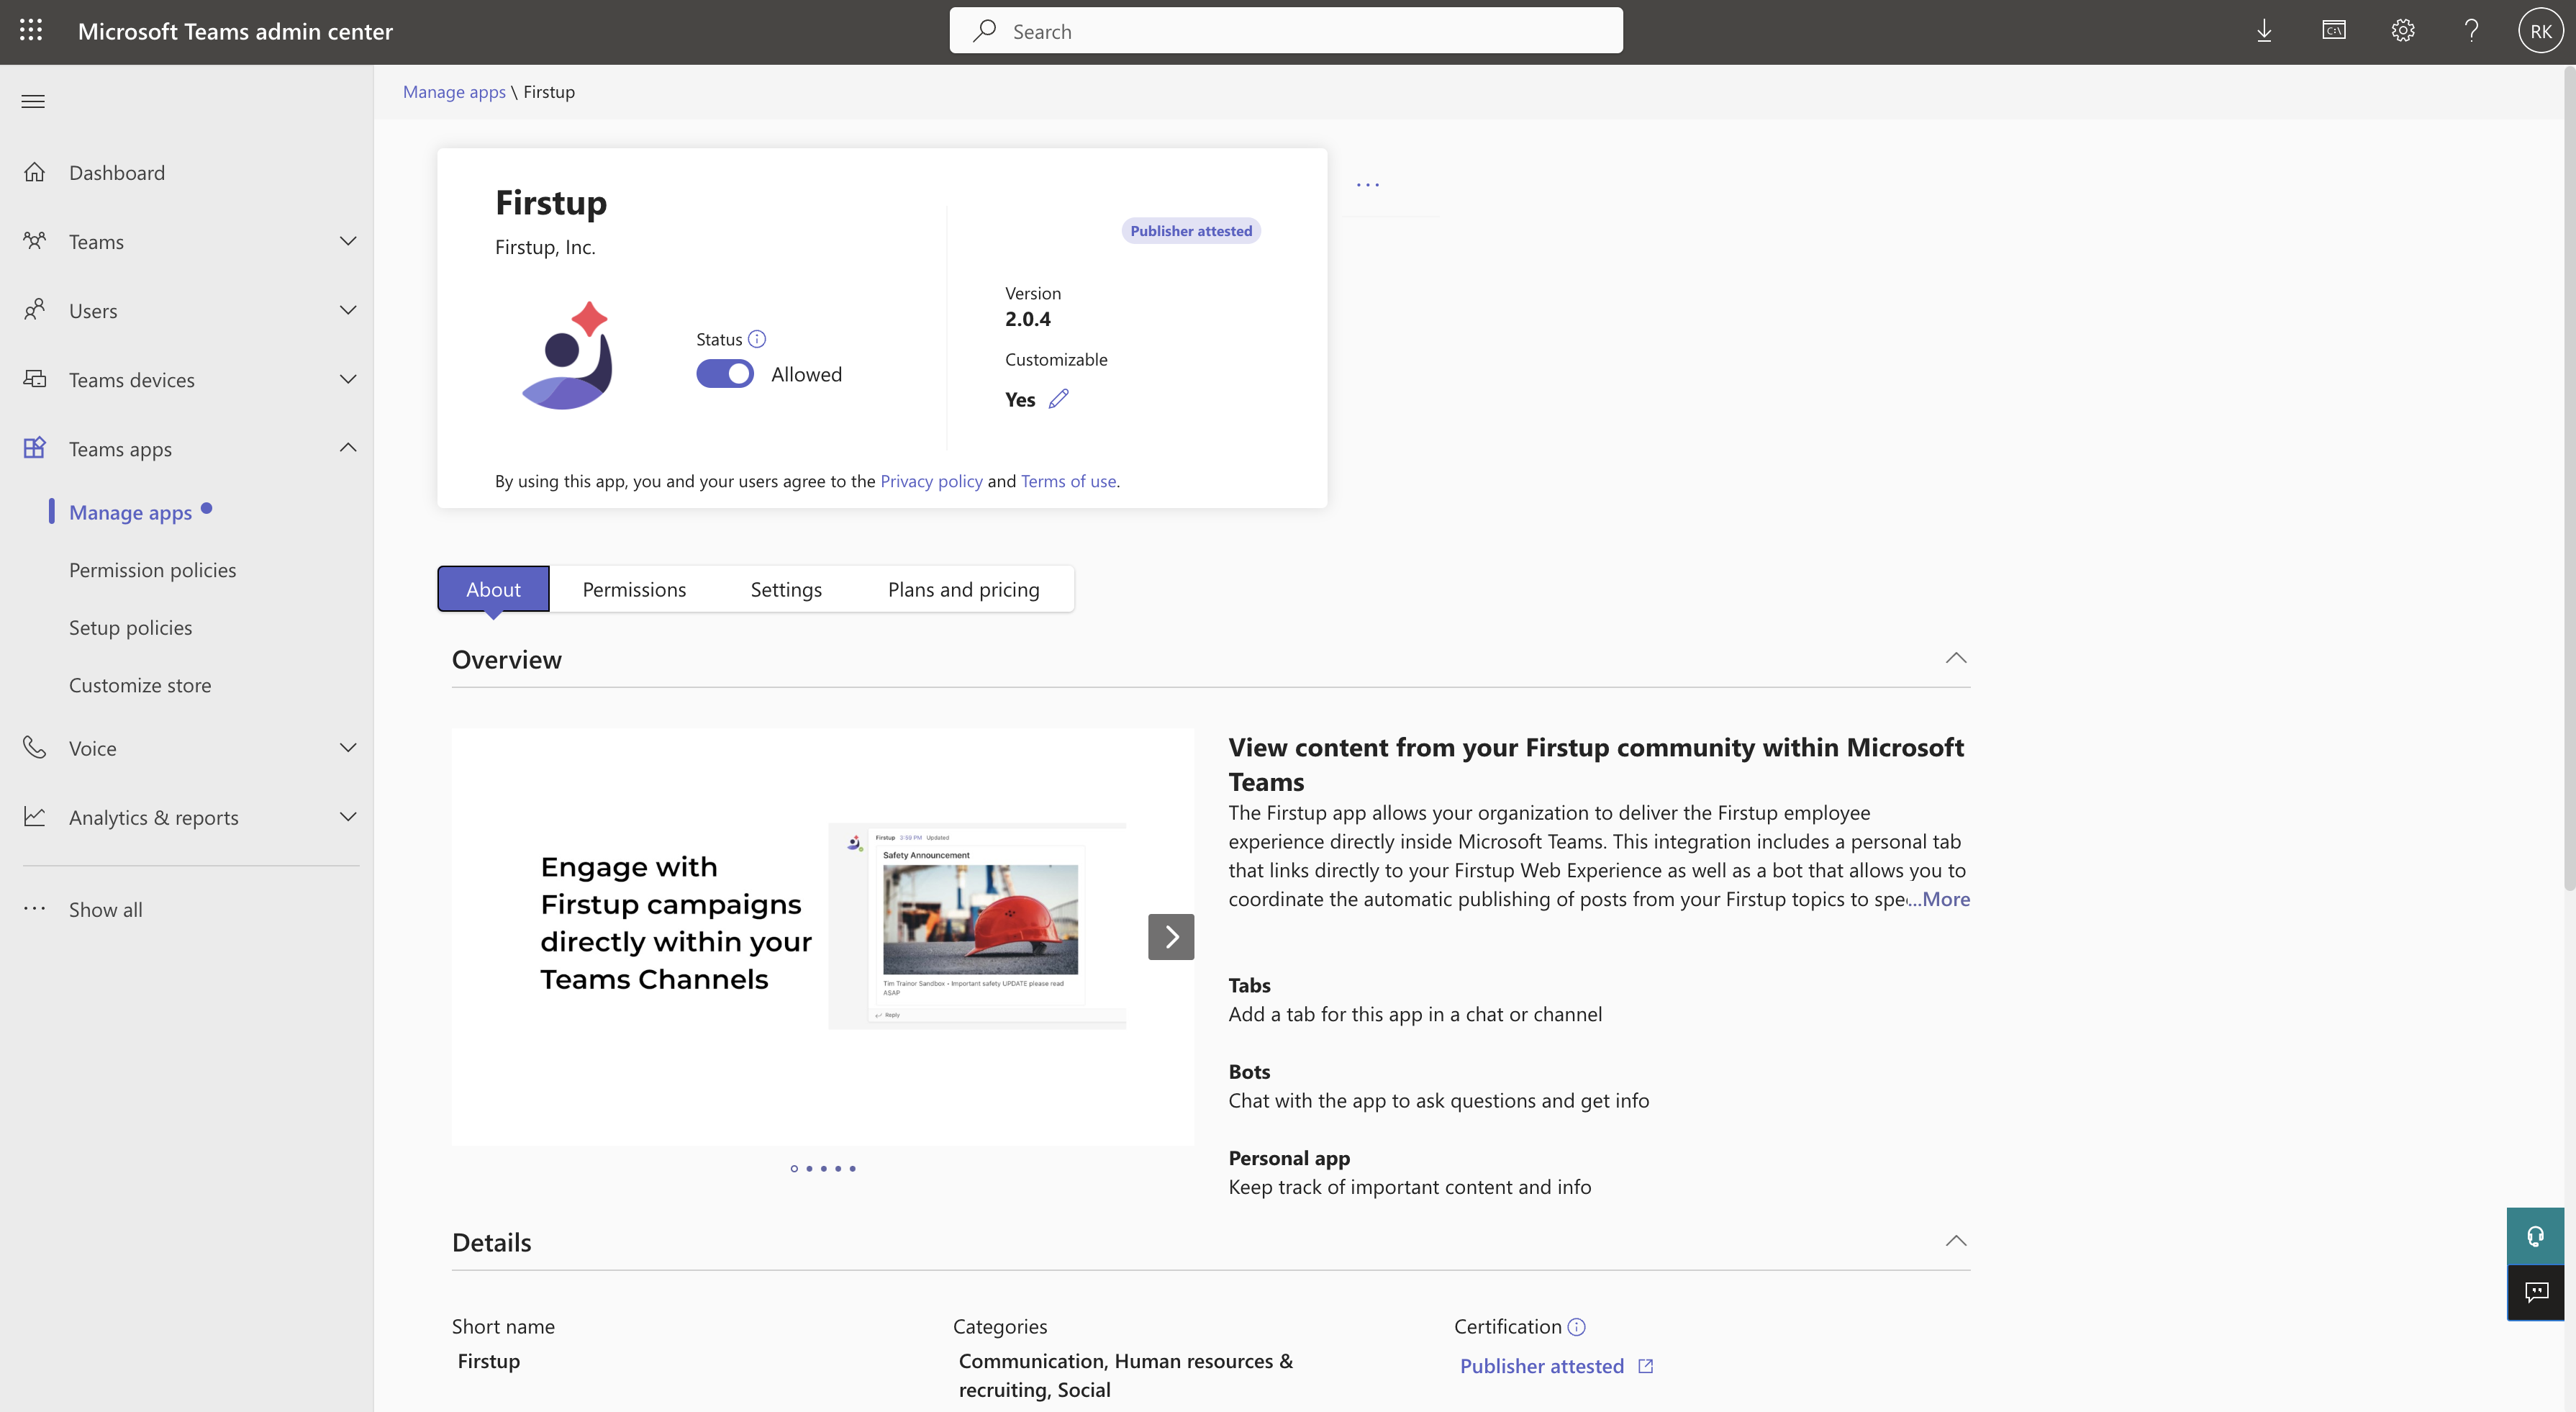
Task: Open the headset support widget
Action: (2535, 1237)
